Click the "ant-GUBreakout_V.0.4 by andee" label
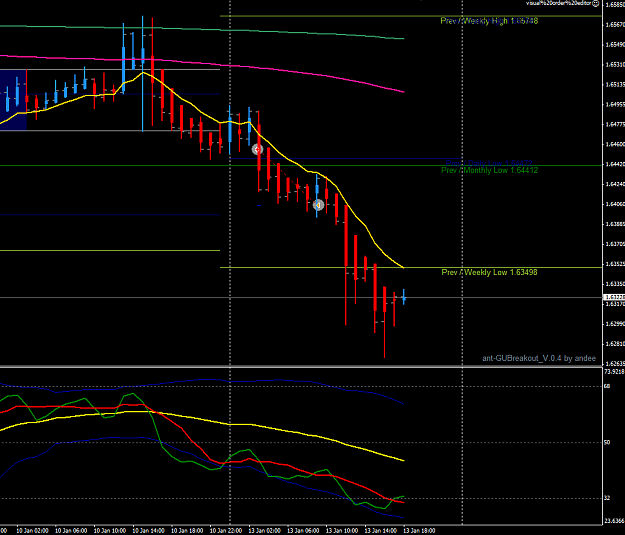 [x=539, y=358]
